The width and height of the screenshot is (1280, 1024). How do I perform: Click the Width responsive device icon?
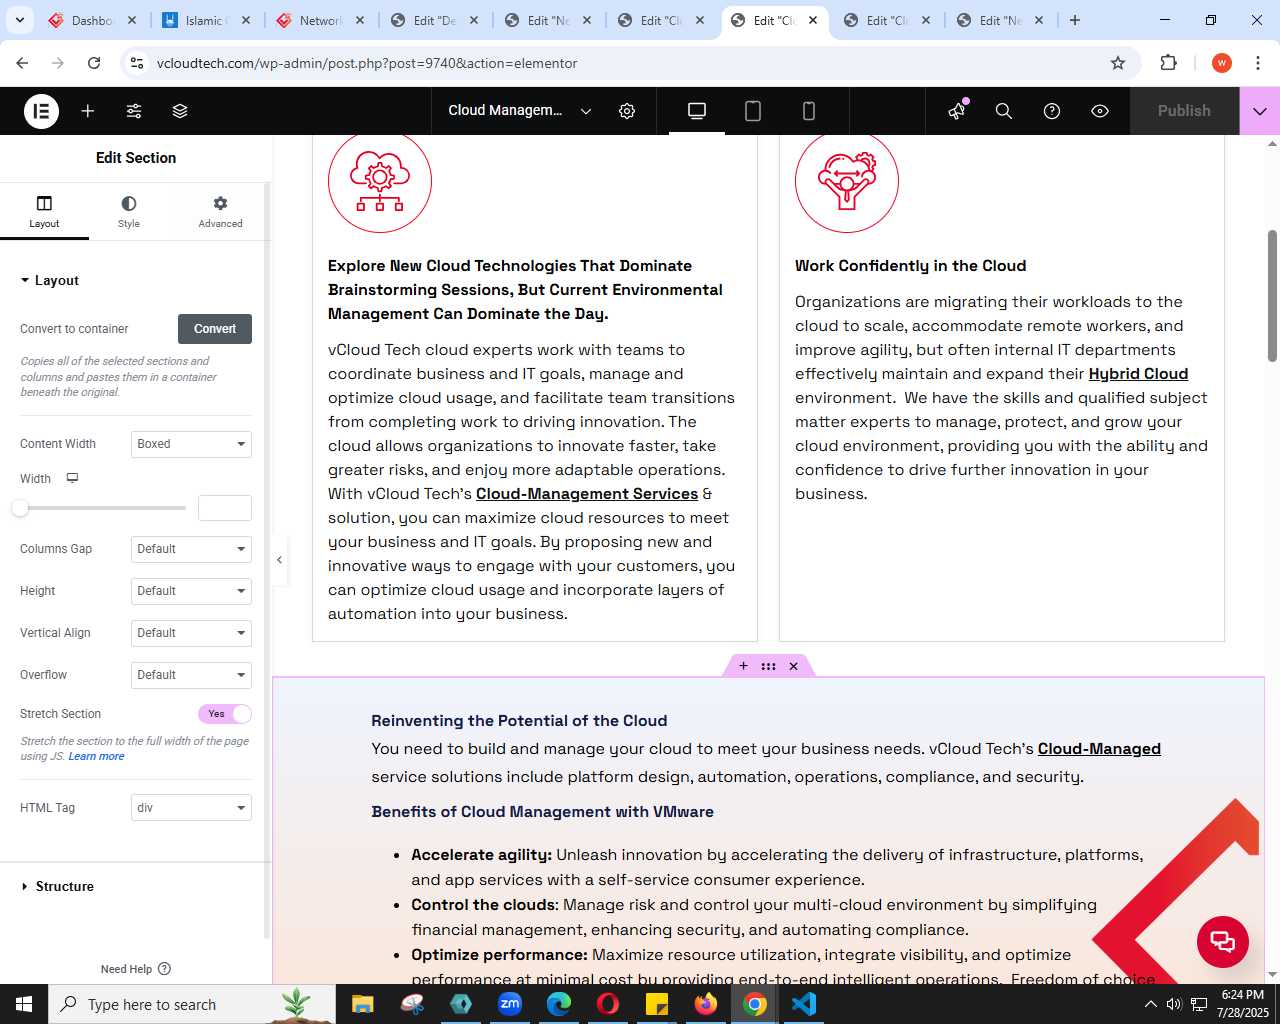click(x=72, y=478)
